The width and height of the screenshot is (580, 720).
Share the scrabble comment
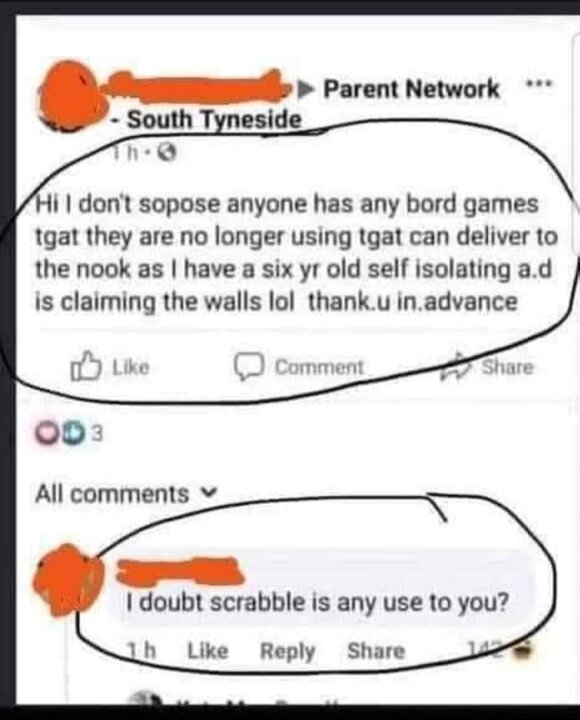pos(376,651)
